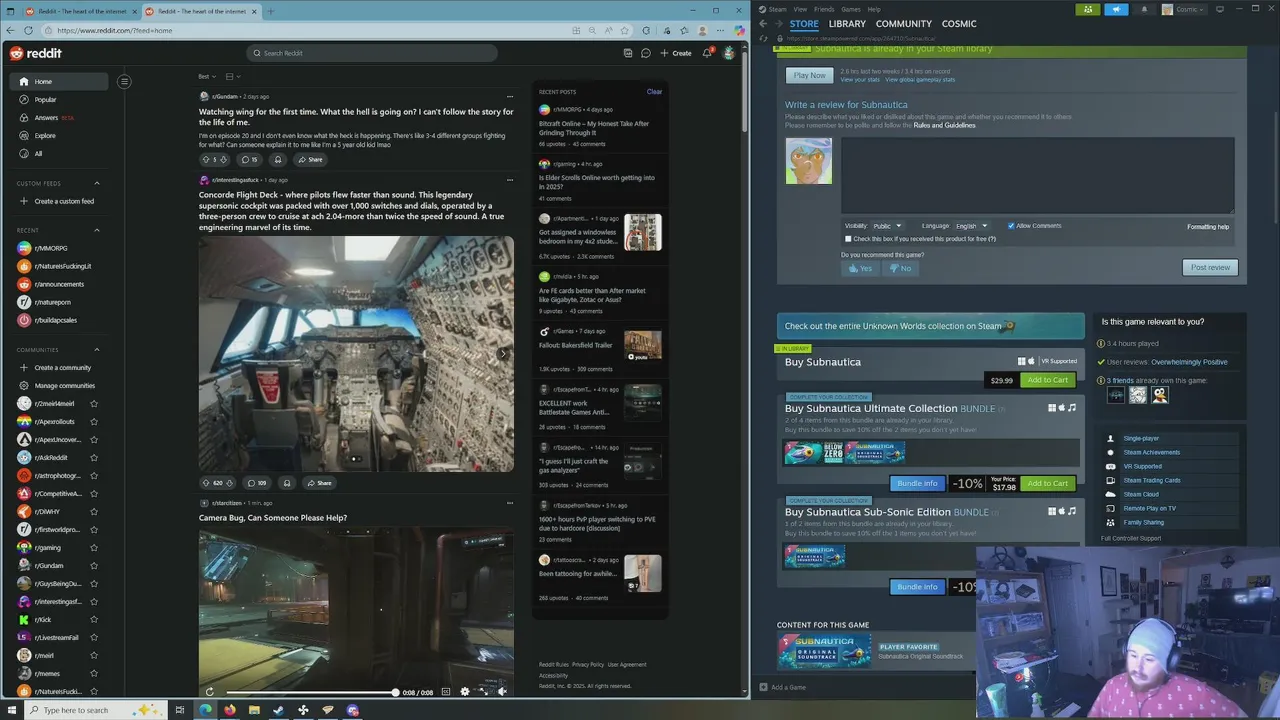Image resolution: width=1280 pixels, height=720 pixels.
Task: Open the Reddit chat icon in header
Action: click(646, 53)
